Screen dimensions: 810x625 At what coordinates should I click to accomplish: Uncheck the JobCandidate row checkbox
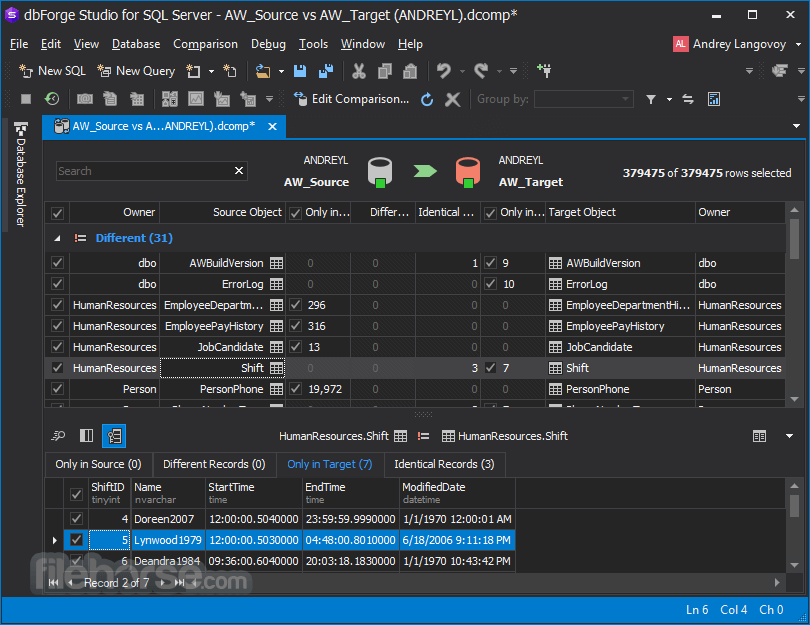tap(57, 347)
